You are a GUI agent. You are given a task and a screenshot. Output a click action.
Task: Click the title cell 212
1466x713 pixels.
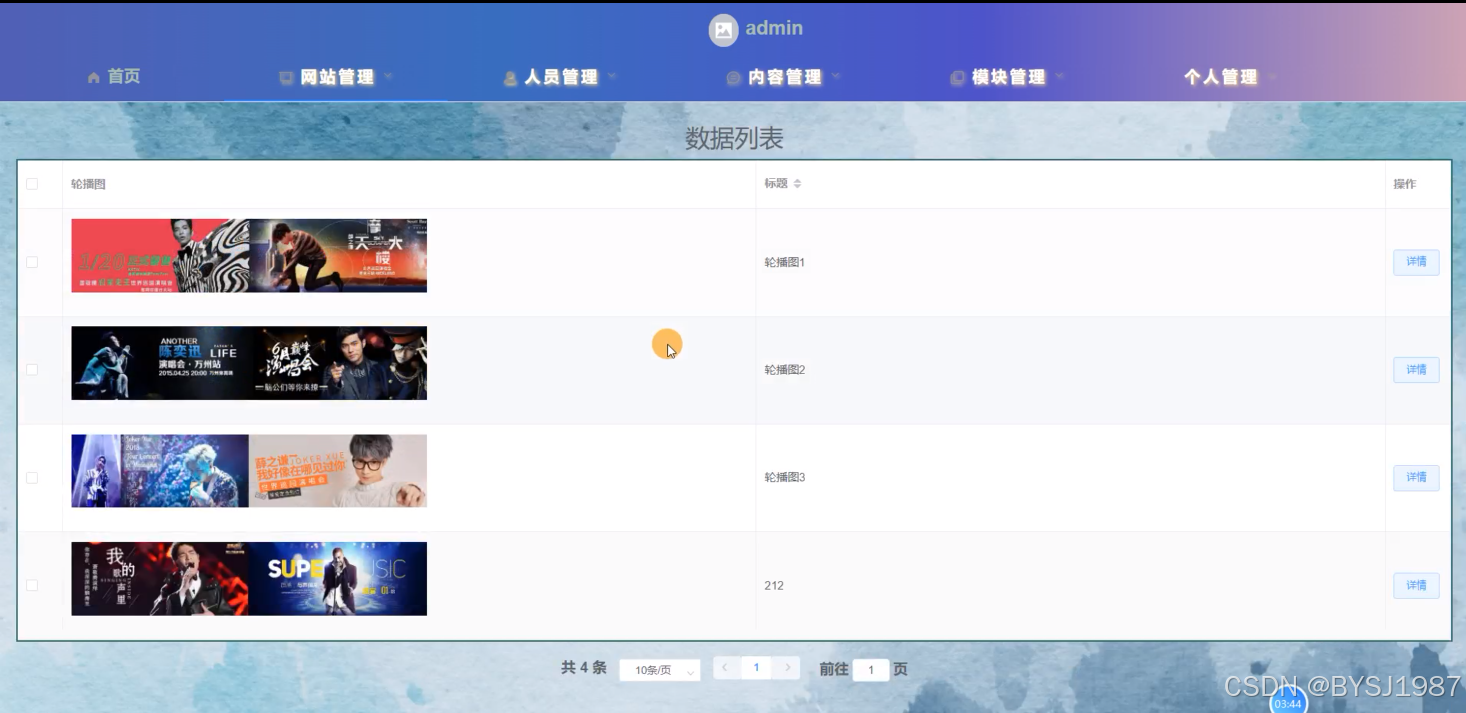(774, 586)
